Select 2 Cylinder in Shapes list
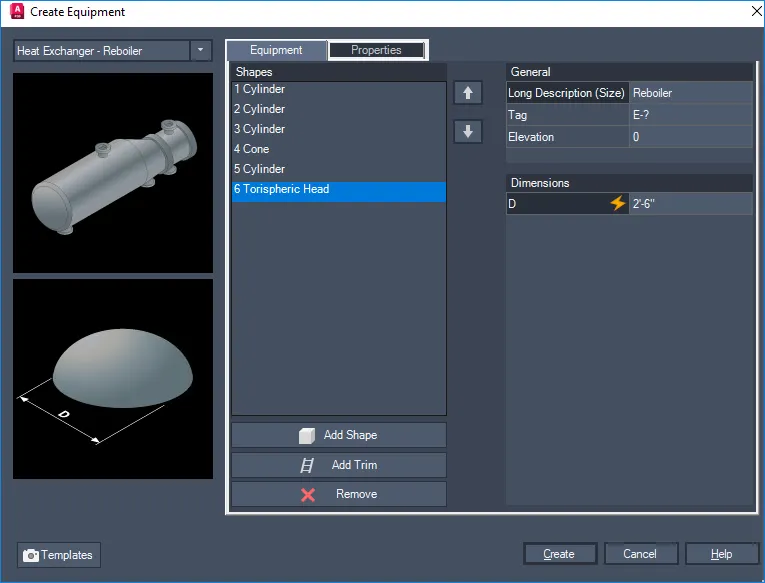This screenshot has width=765, height=583. 339,109
